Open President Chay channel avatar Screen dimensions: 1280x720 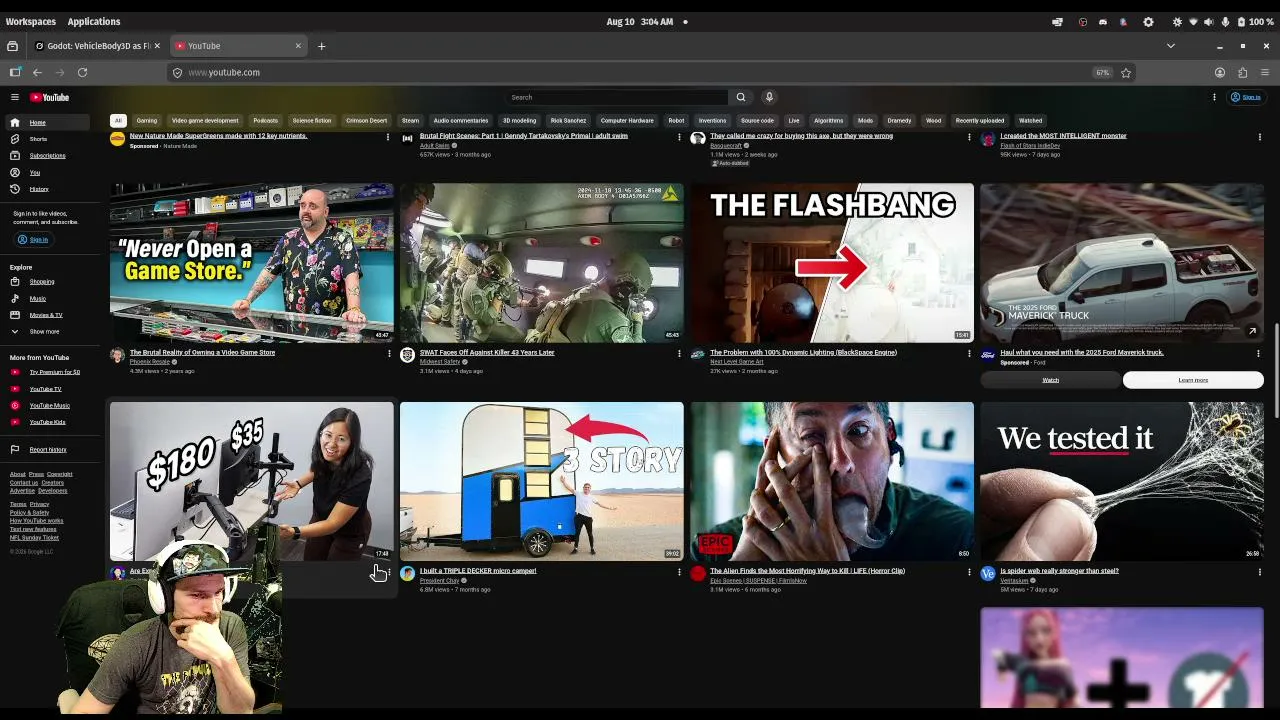407,573
